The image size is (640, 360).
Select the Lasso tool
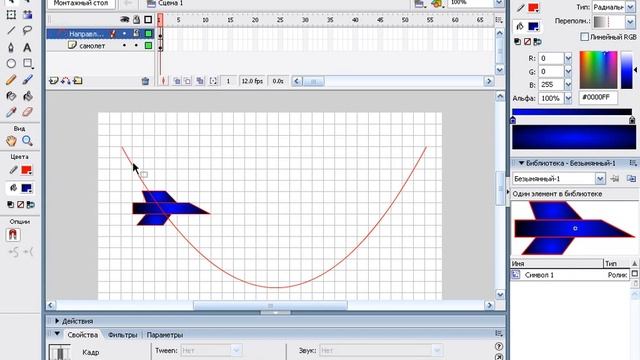coord(27,31)
